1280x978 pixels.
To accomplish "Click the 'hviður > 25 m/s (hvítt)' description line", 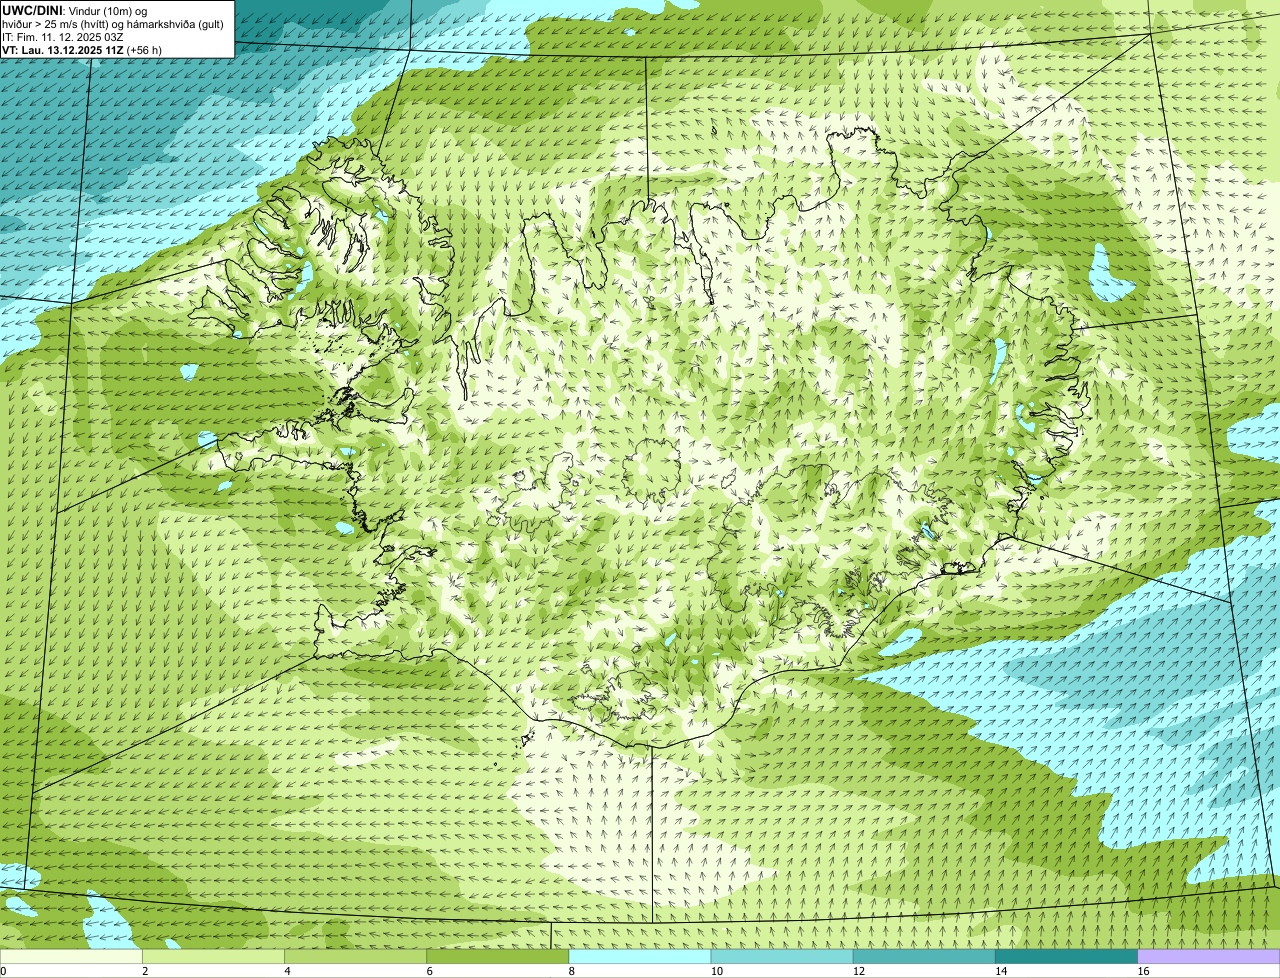I will click(112, 24).
